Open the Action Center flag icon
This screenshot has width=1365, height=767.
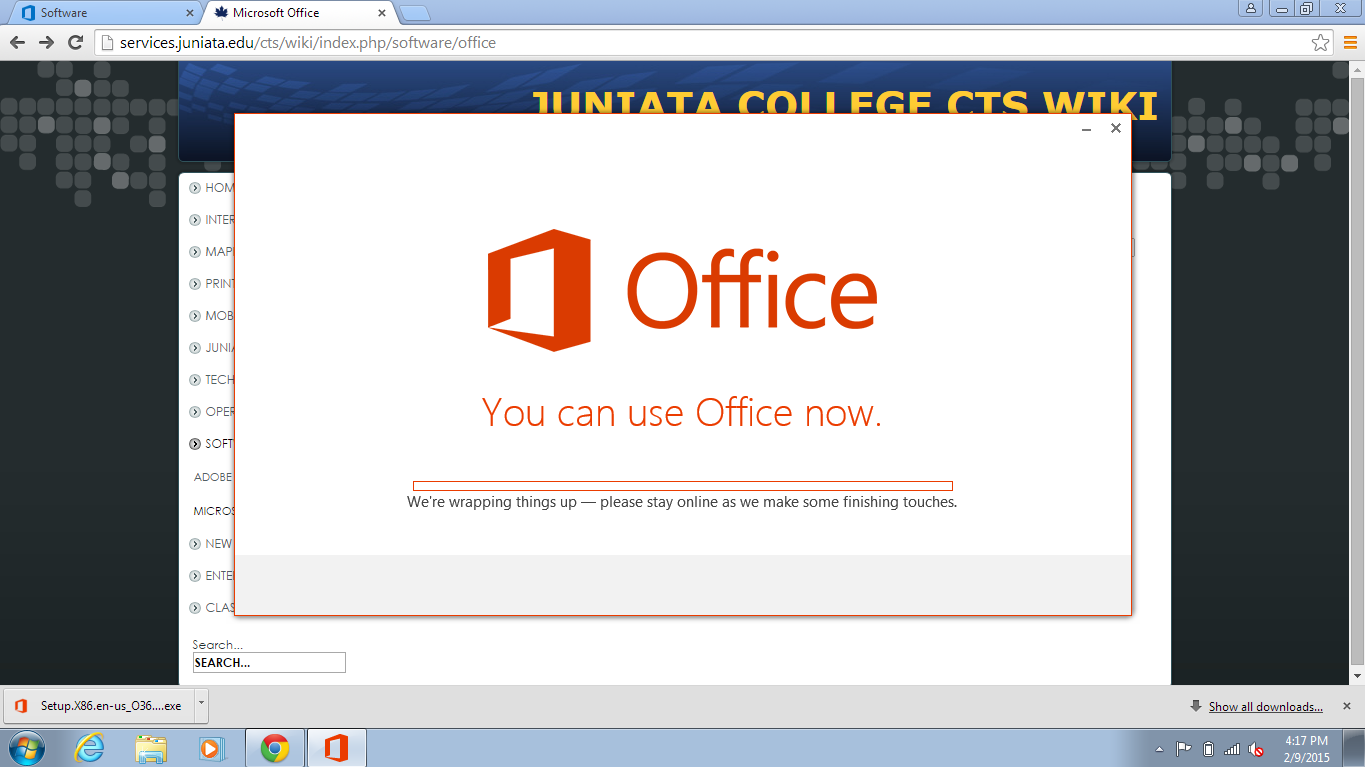1183,749
